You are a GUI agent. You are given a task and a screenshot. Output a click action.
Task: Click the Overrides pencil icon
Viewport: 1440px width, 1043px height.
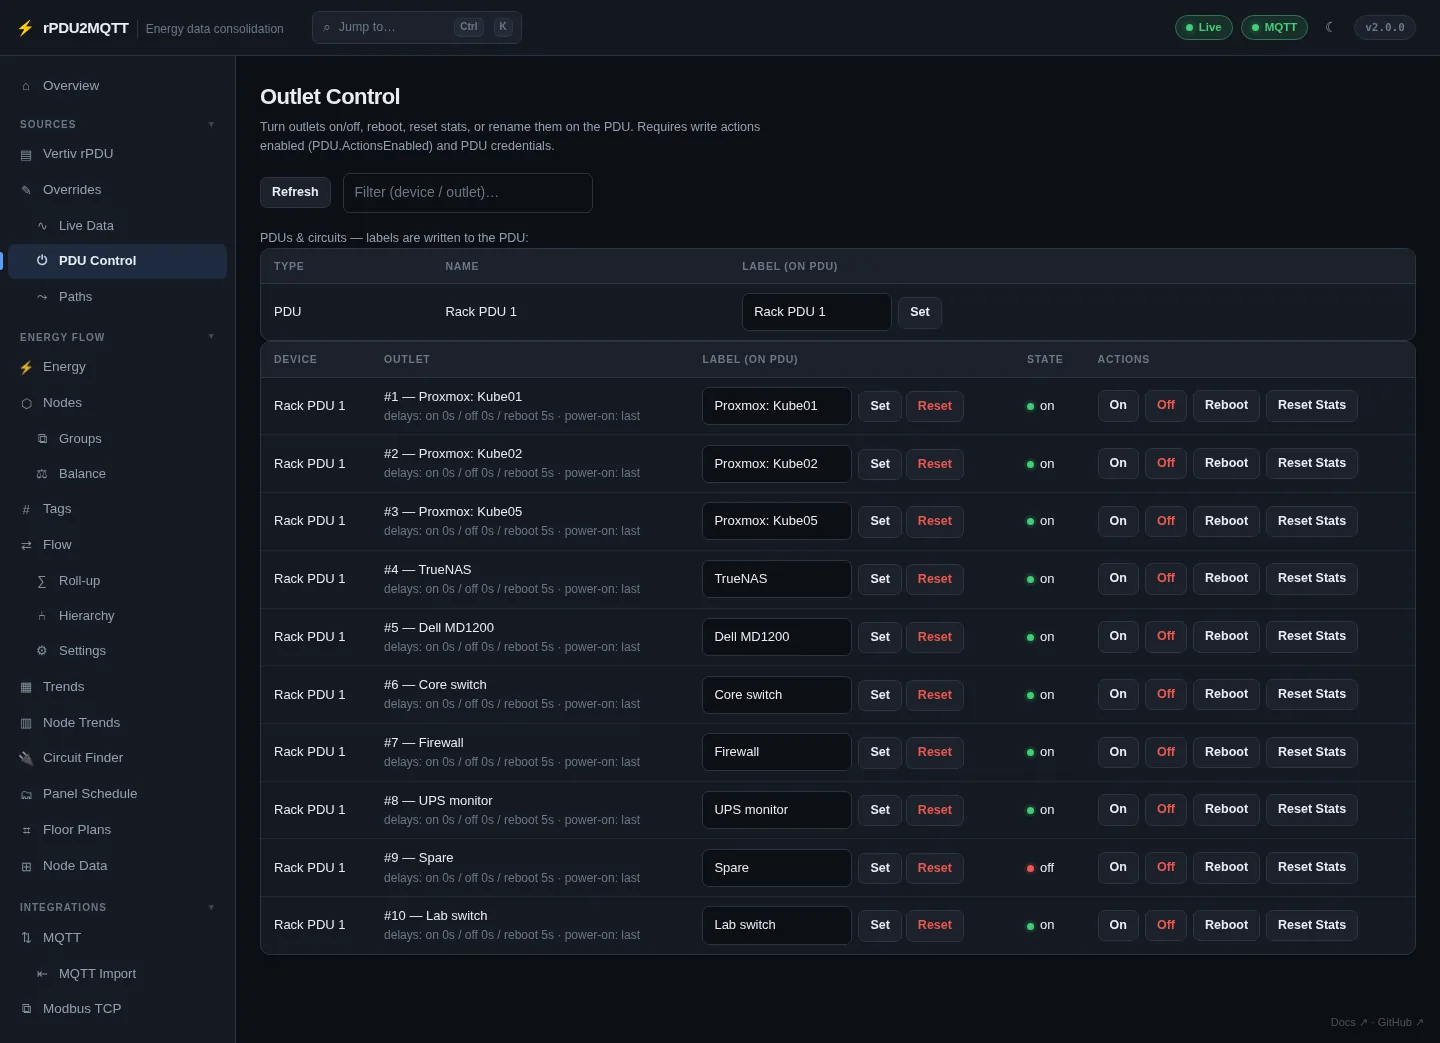point(26,190)
